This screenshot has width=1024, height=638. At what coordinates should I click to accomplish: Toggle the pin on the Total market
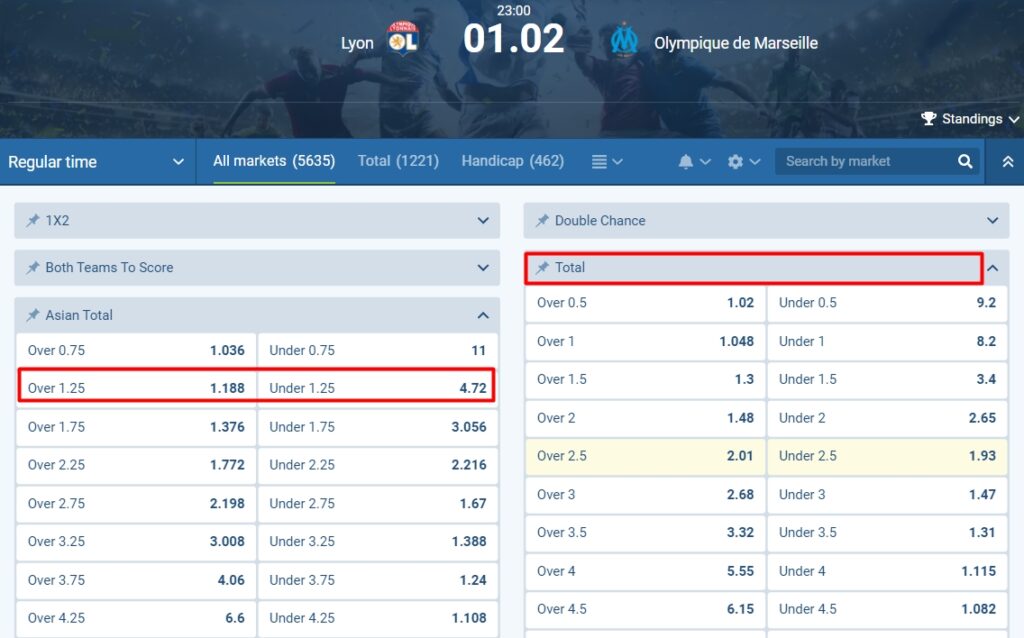tap(541, 267)
